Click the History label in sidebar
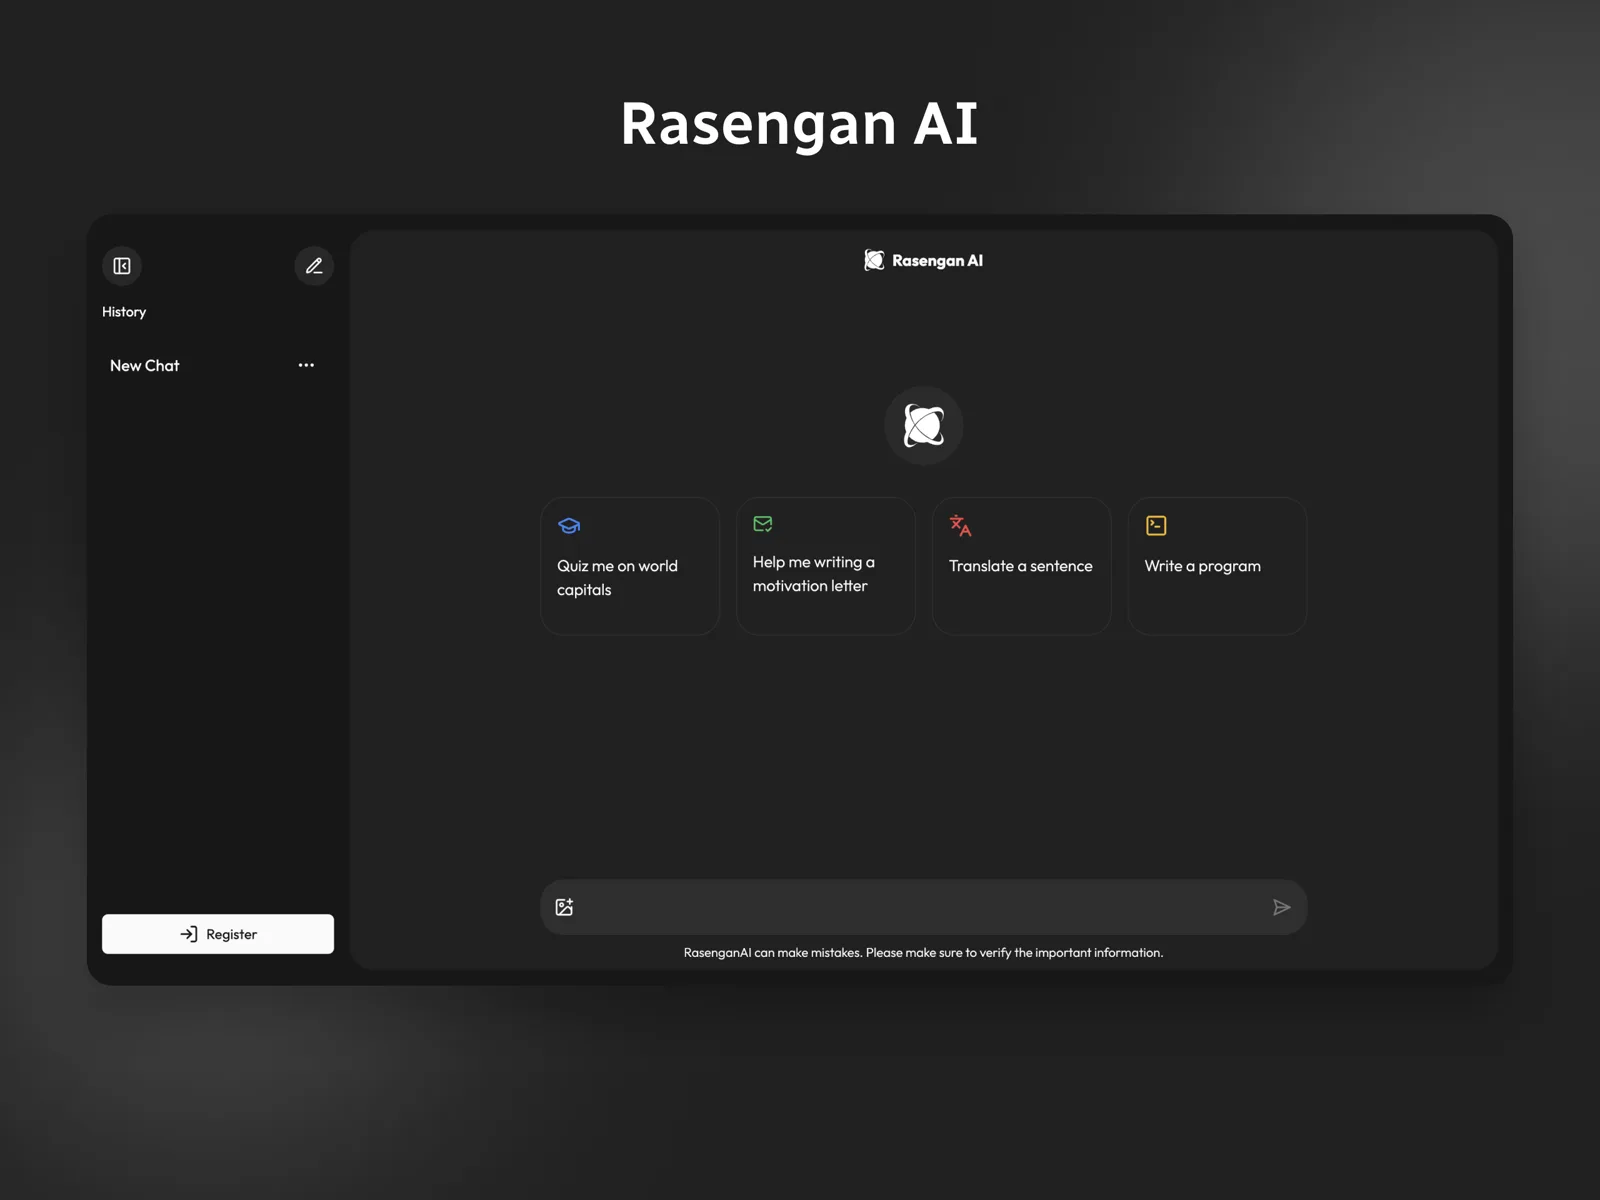 pos(124,312)
